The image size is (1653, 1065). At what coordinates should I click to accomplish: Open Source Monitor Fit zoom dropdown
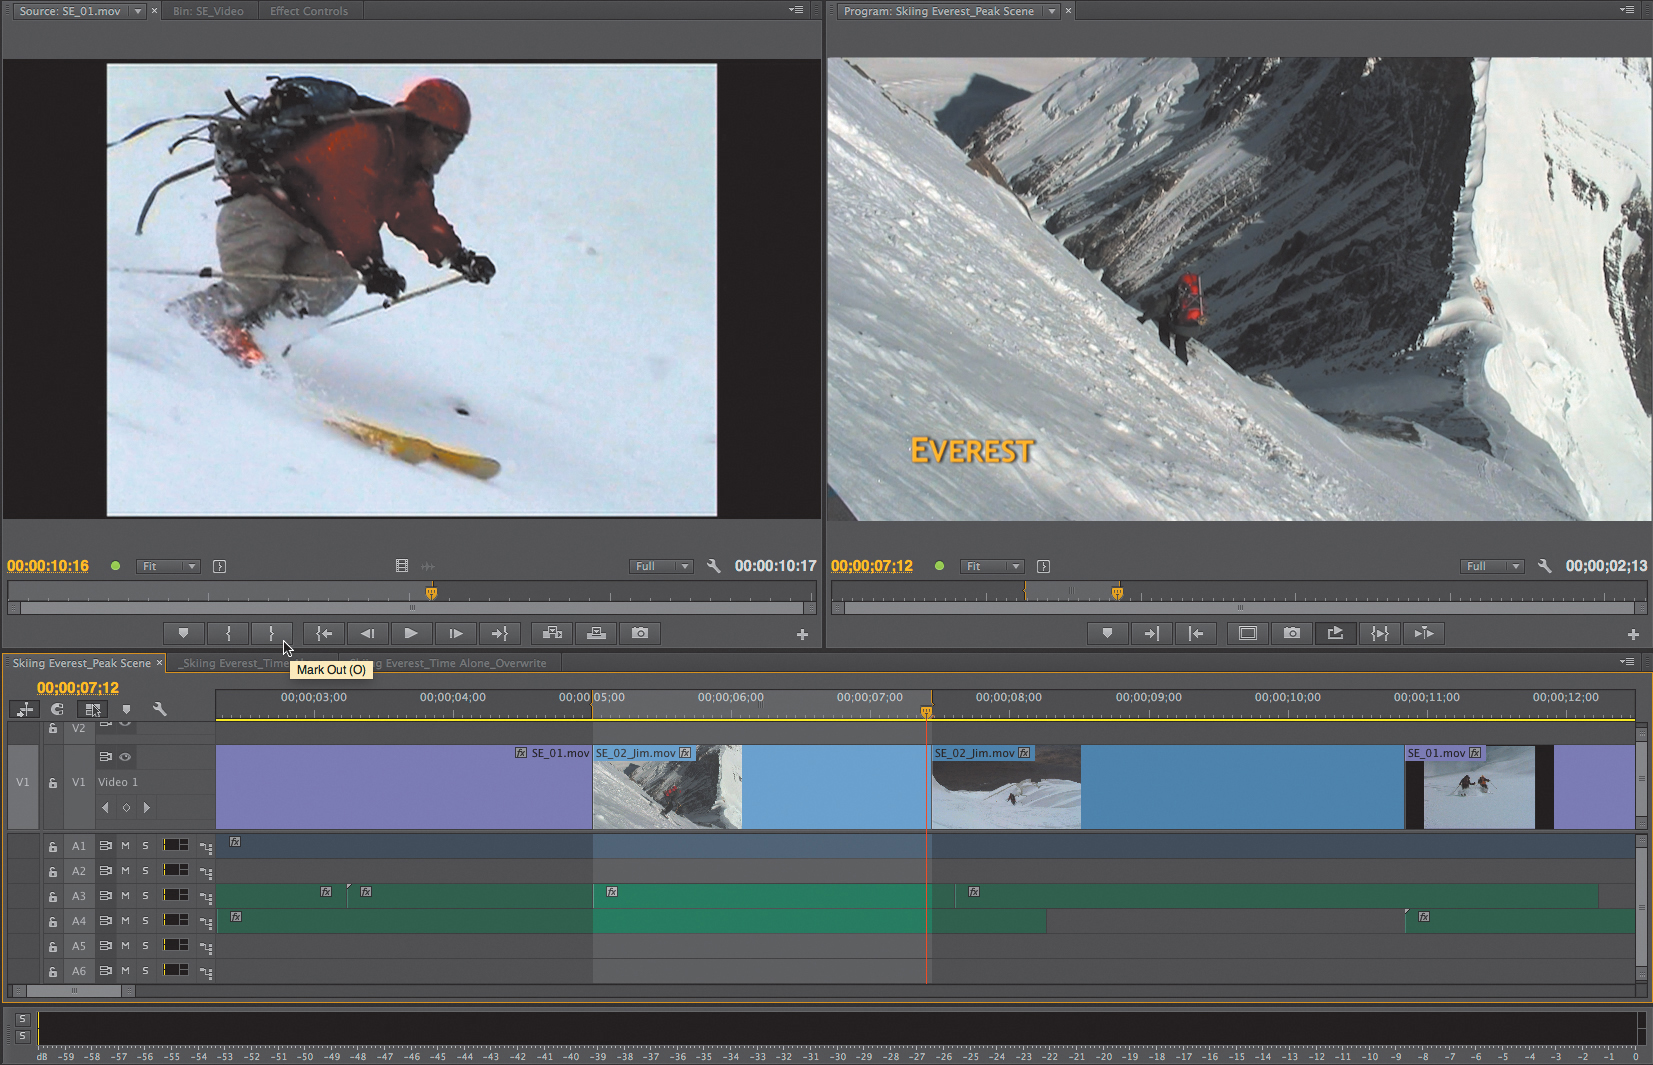[x=168, y=566]
